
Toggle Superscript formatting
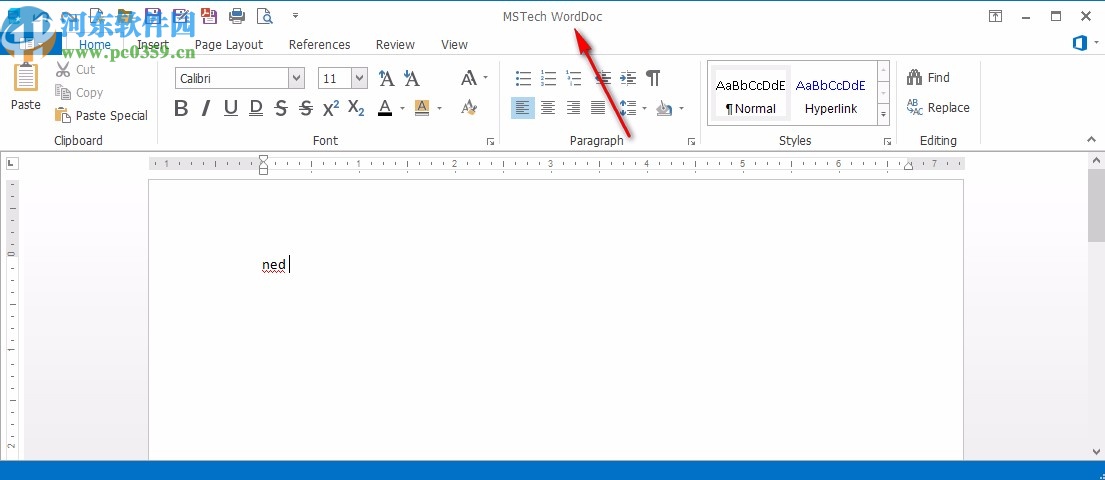coord(331,108)
